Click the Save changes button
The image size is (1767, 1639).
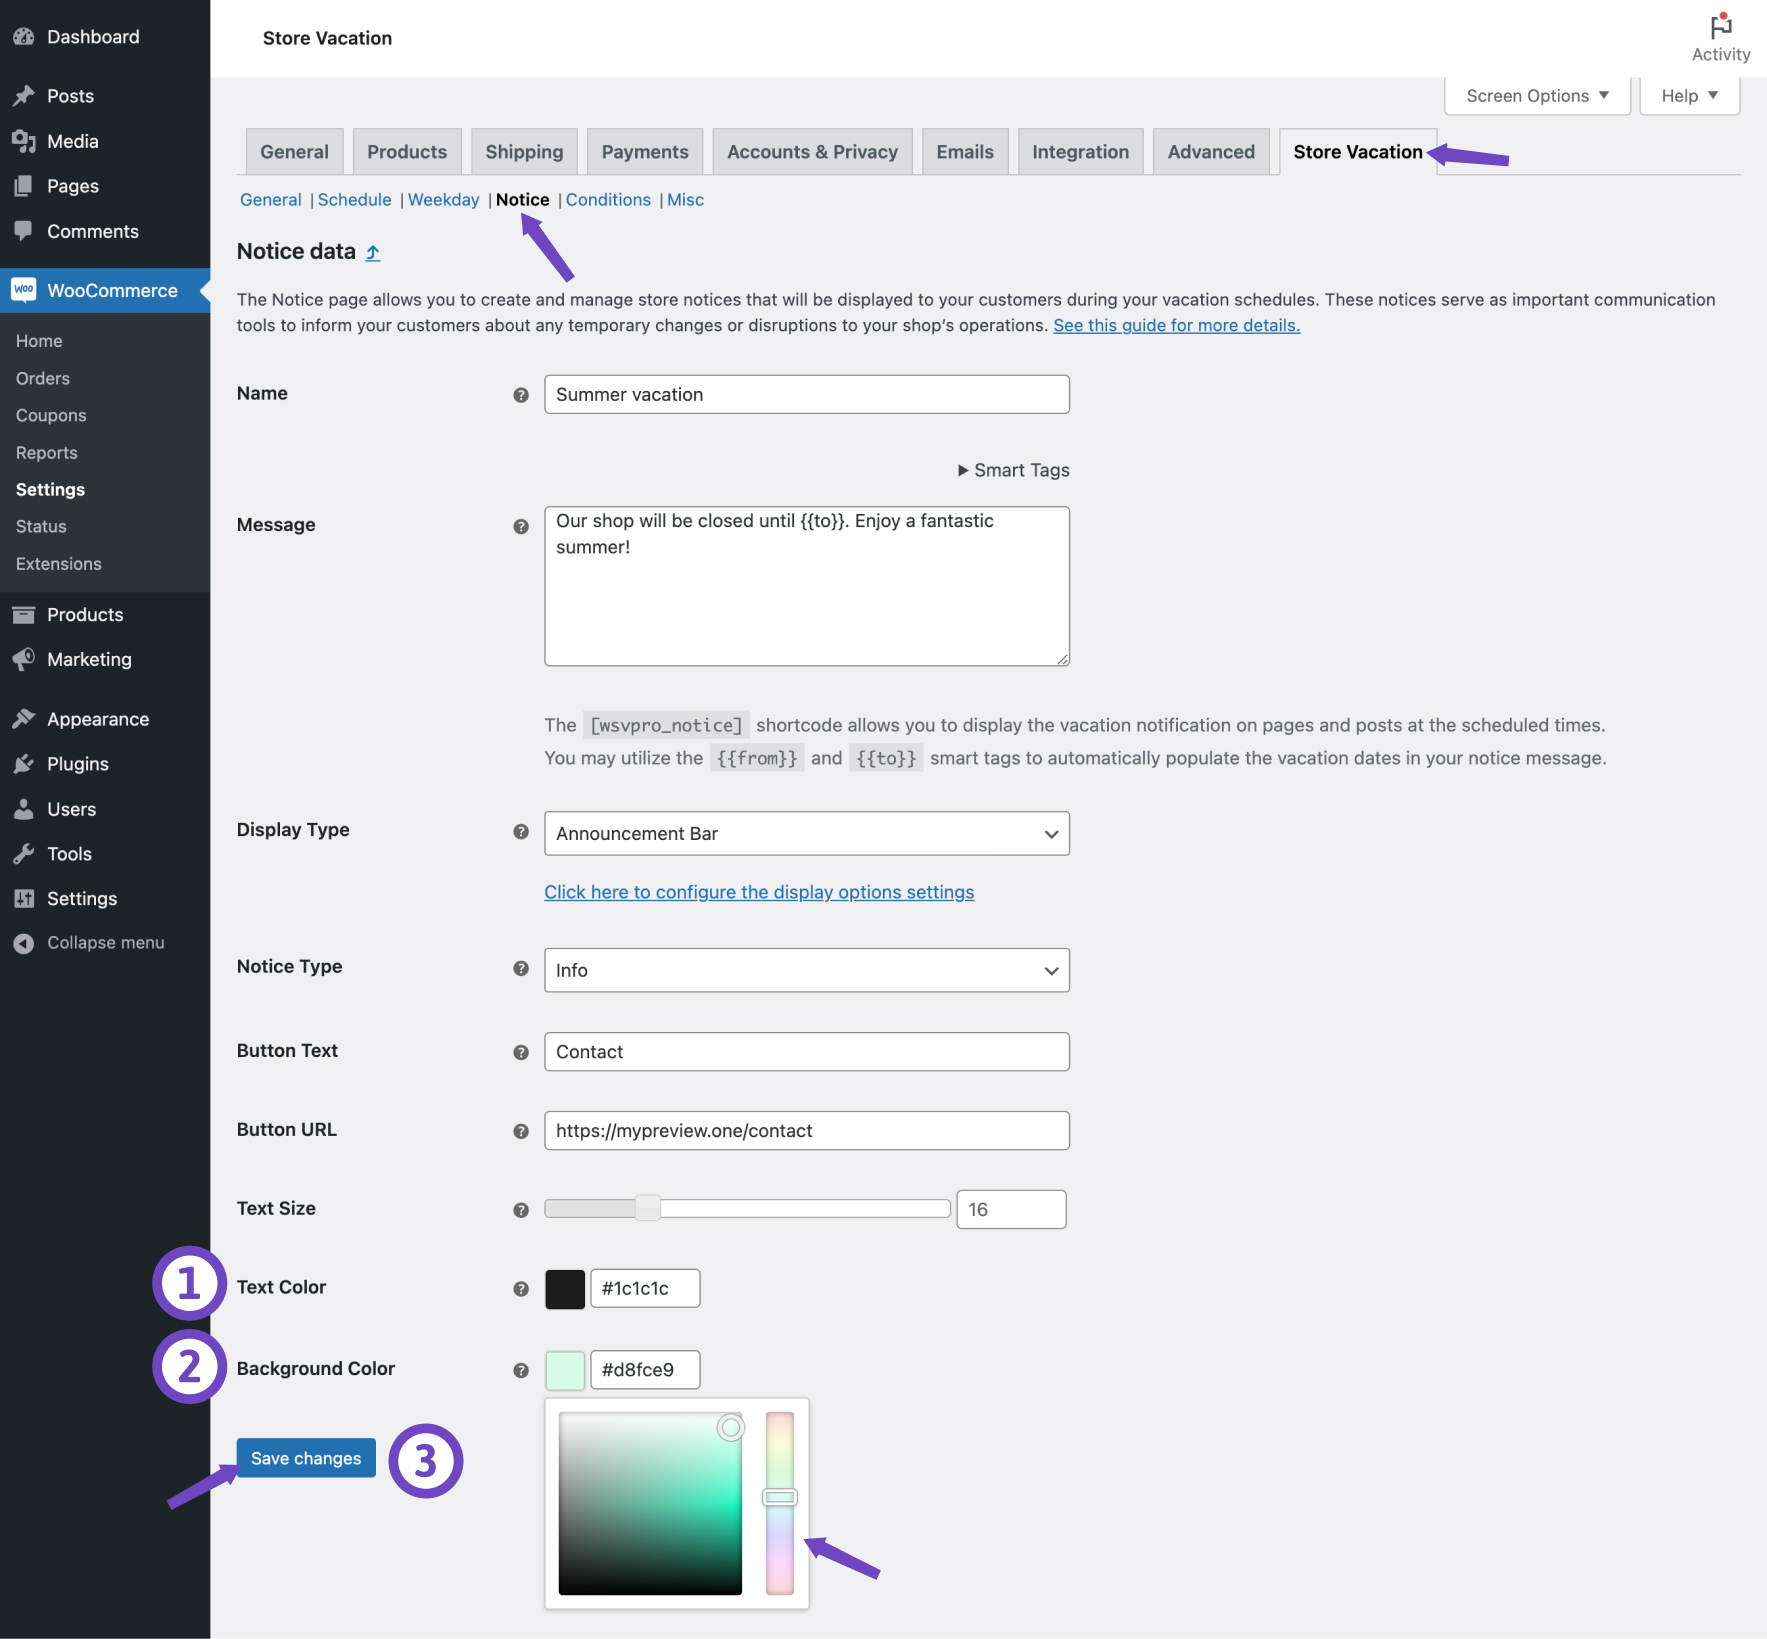[305, 1457]
